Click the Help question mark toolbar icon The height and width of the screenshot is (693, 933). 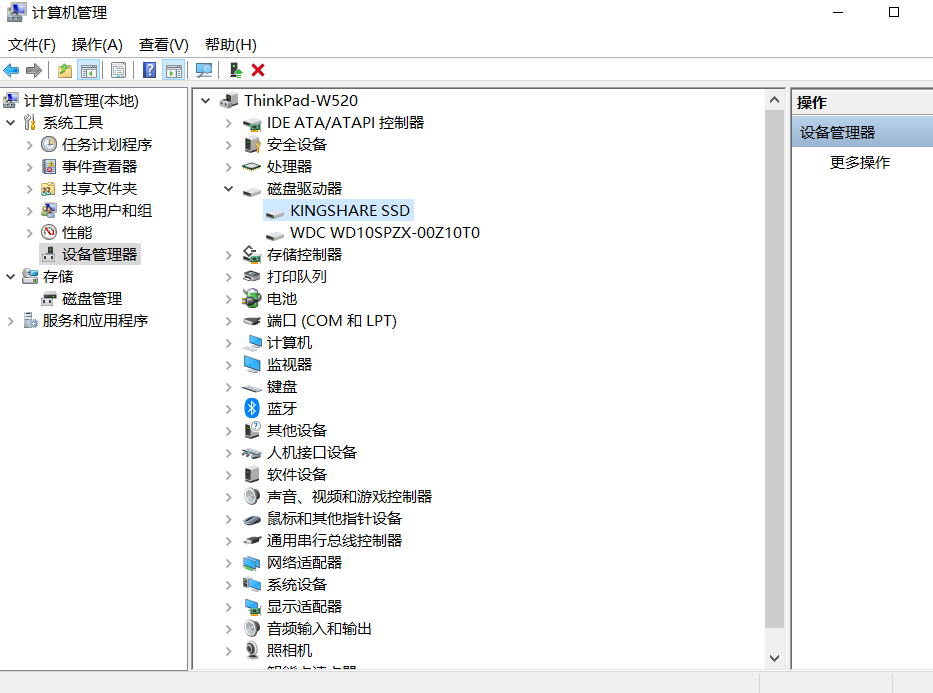[149, 70]
